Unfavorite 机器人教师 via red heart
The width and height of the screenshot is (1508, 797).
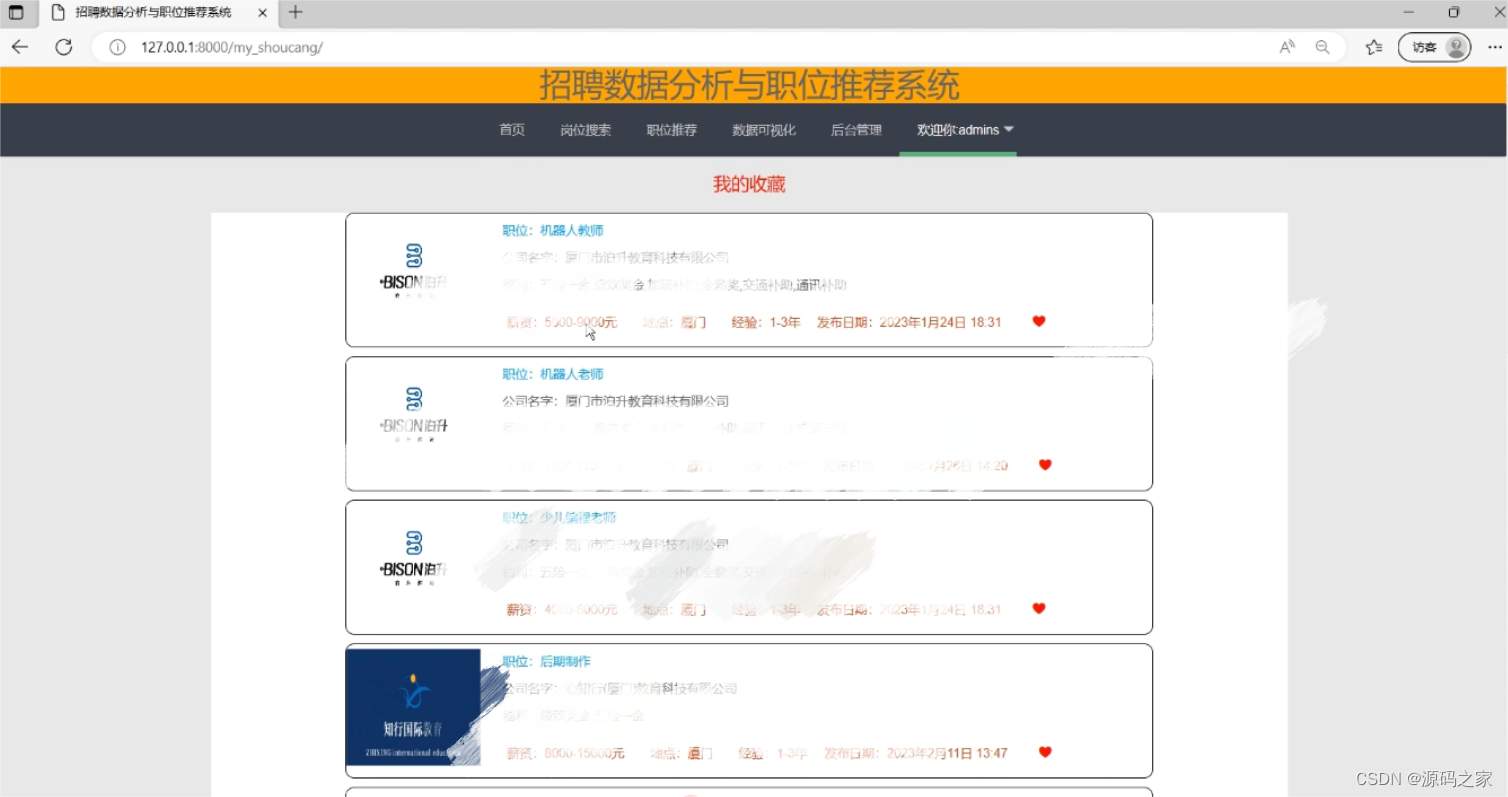coord(1039,321)
